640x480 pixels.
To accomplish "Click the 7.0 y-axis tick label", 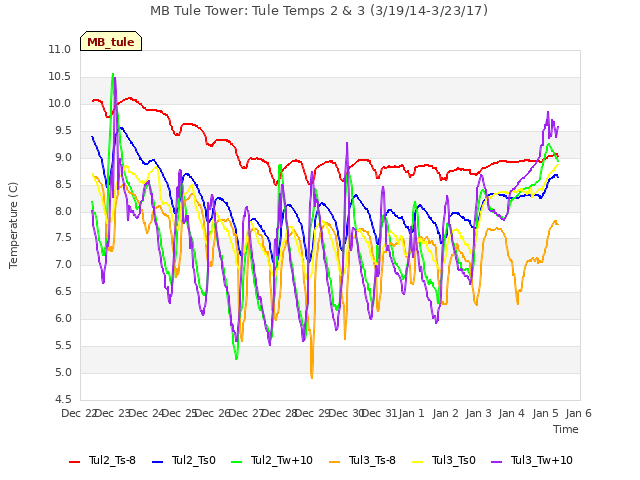I will [63, 264].
